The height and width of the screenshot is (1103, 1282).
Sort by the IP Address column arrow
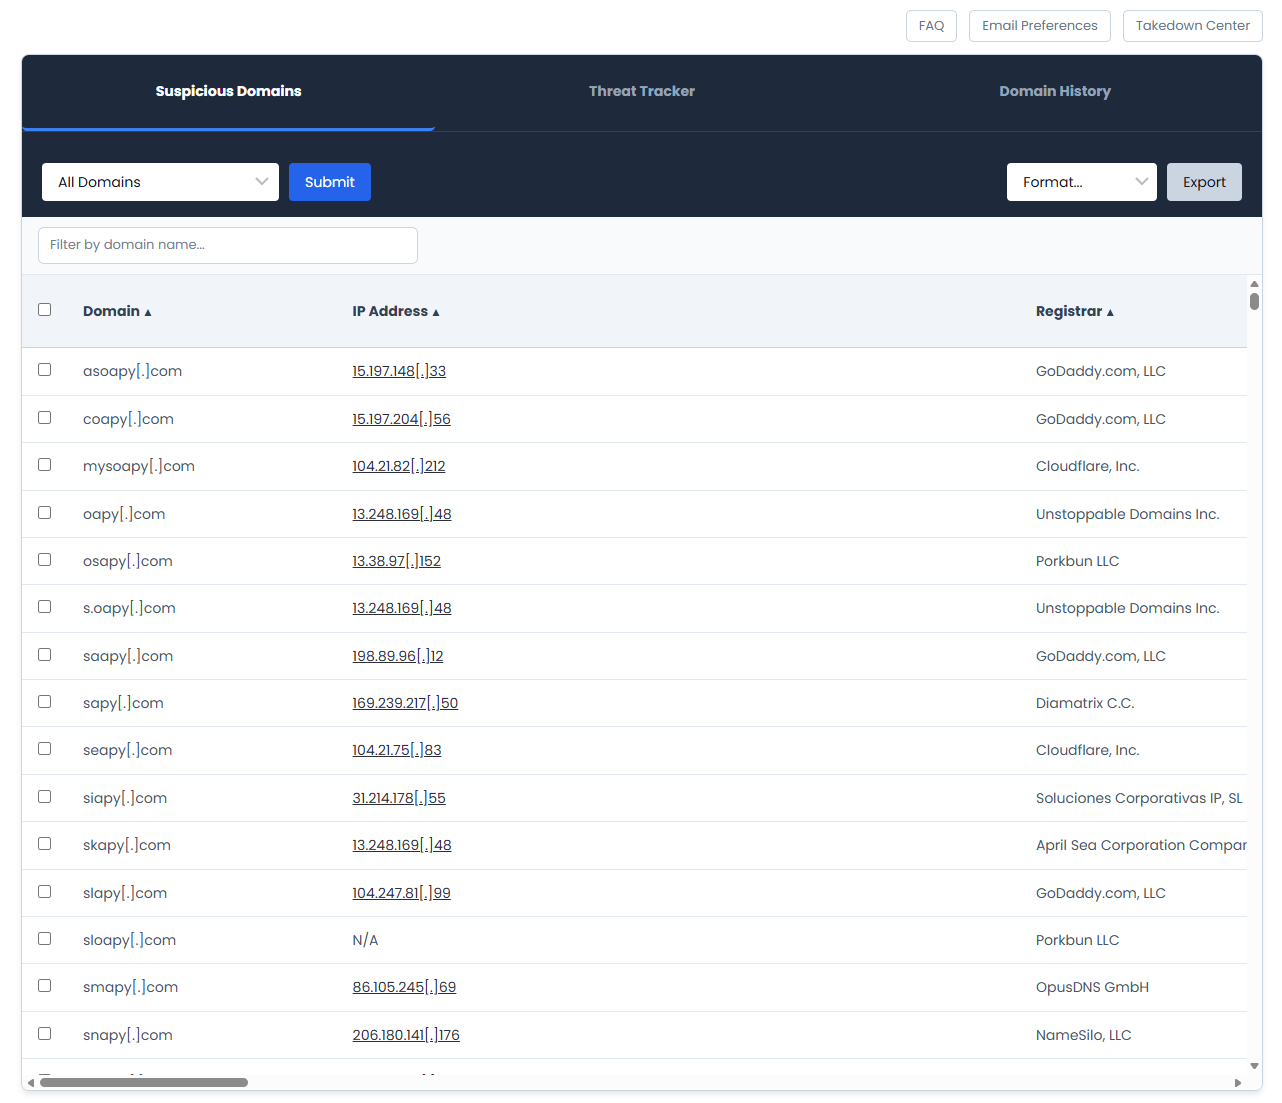(x=436, y=311)
